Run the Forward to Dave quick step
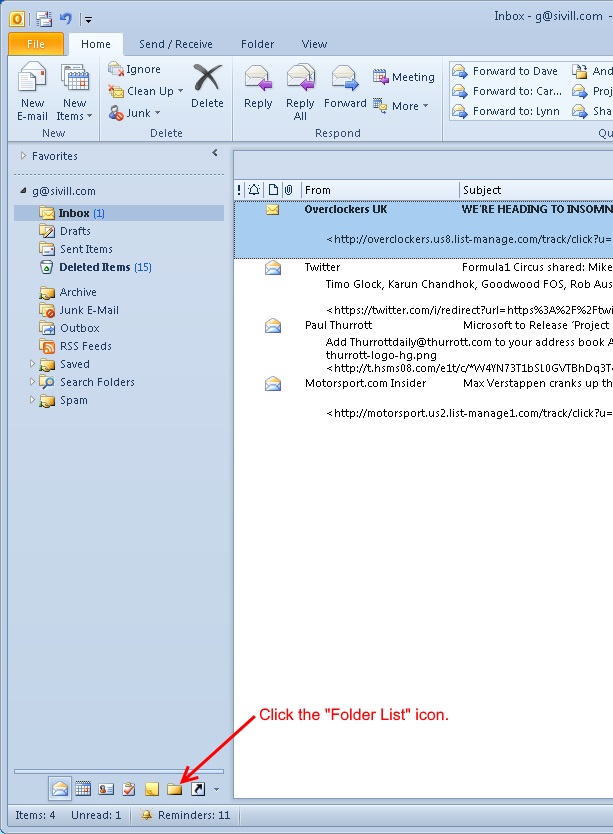 coord(504,71)
